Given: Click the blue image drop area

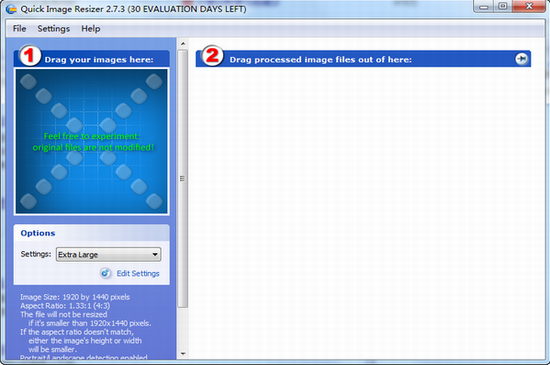Looking at the screenshot, I should click(x=92, y=141).
